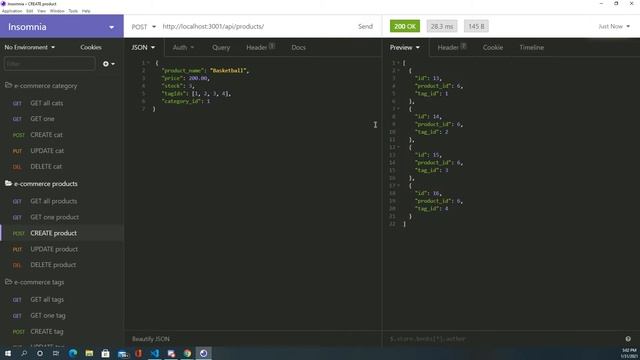Collapse the response object at line 12
This screenshot has width=640, height=360.
coord(398,147)
